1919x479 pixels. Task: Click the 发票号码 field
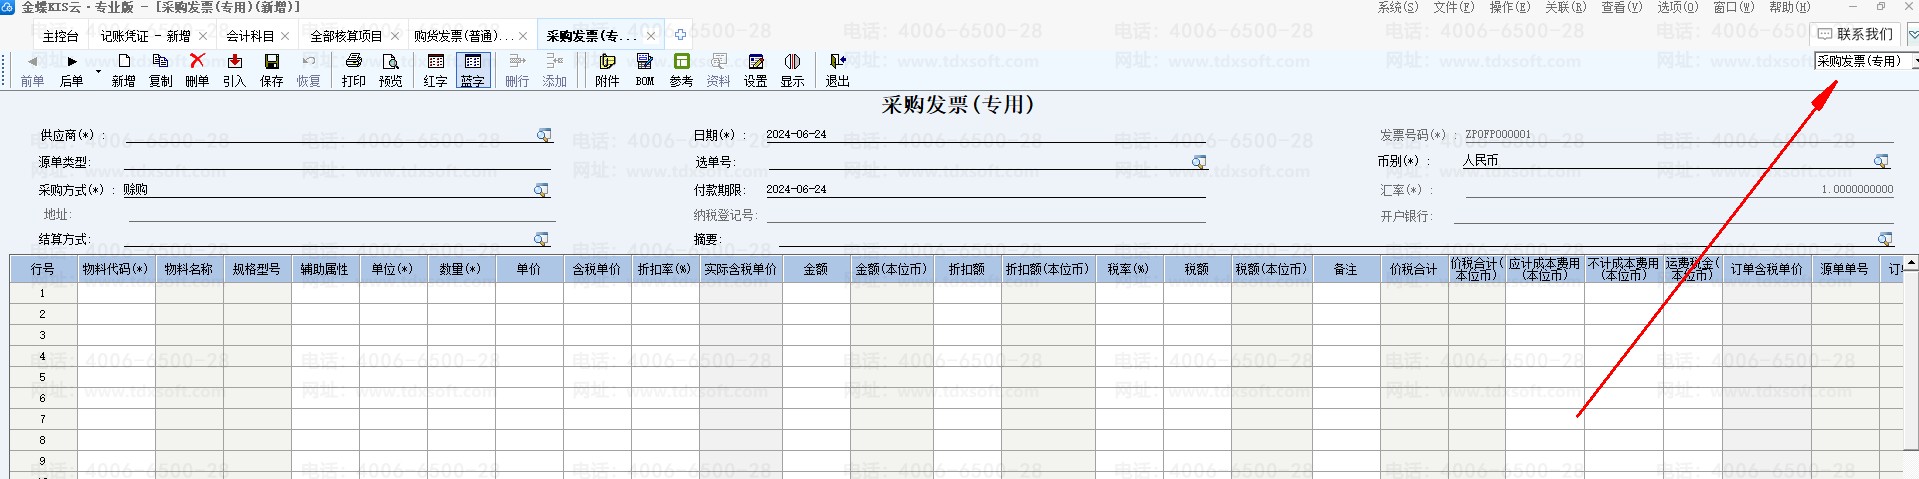(1678, 134)
